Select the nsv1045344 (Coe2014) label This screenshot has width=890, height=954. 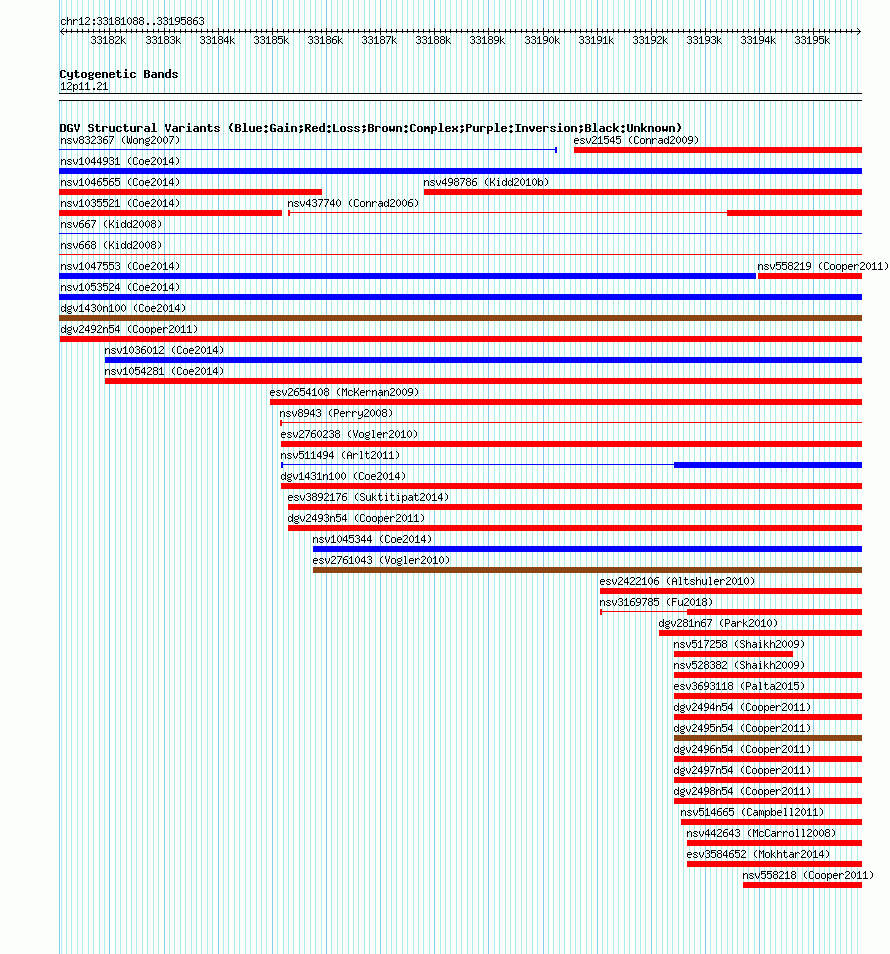click(x=372, y=539)
